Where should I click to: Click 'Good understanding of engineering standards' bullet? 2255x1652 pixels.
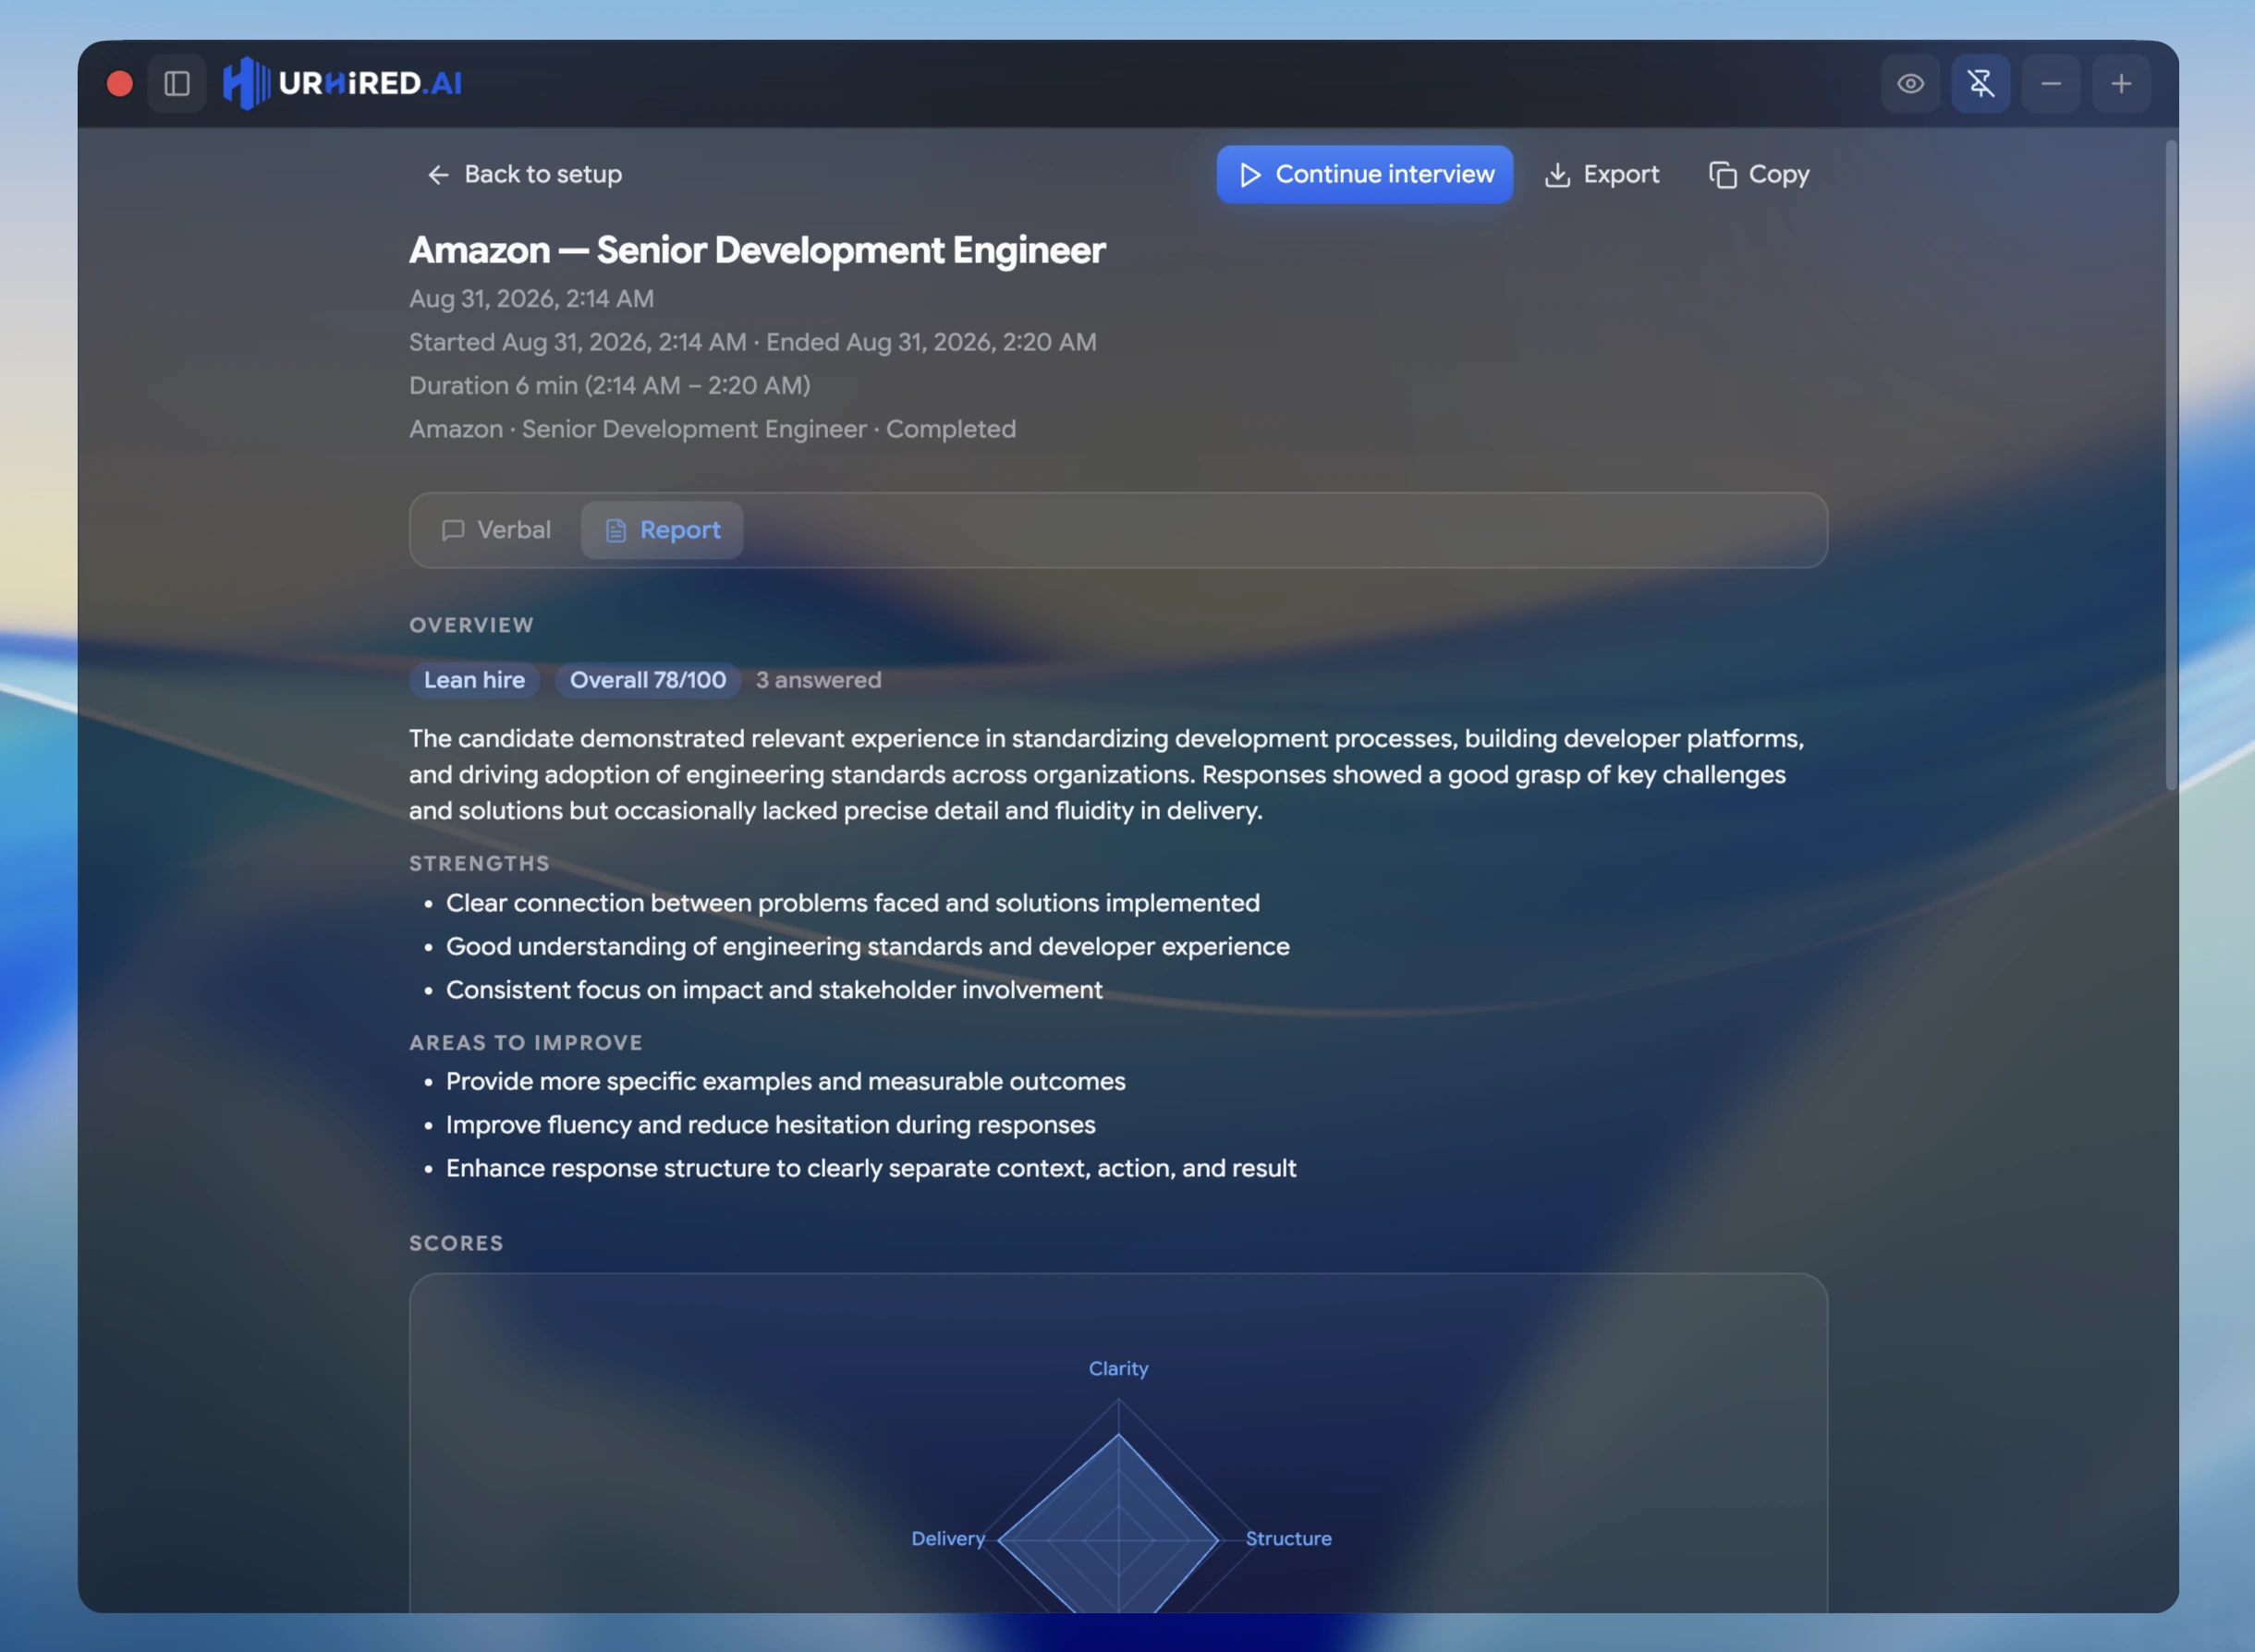867,947
